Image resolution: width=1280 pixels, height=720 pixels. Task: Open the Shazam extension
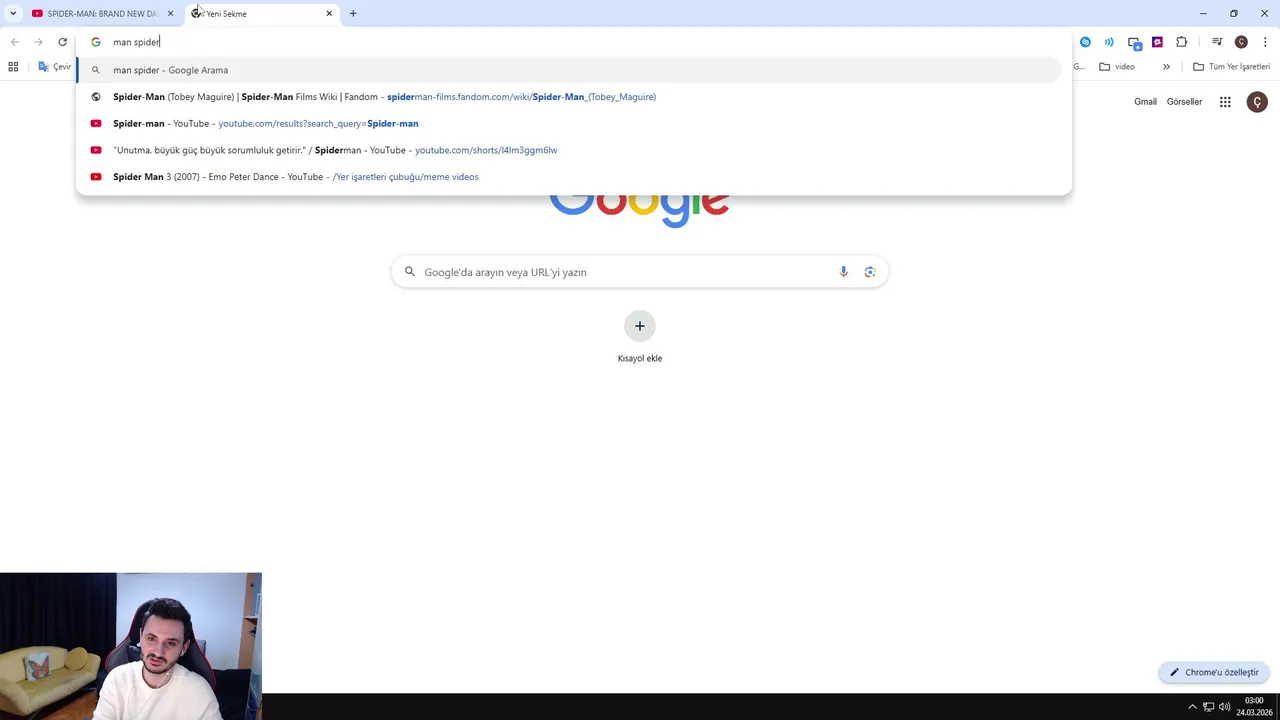coord(1085,42)
